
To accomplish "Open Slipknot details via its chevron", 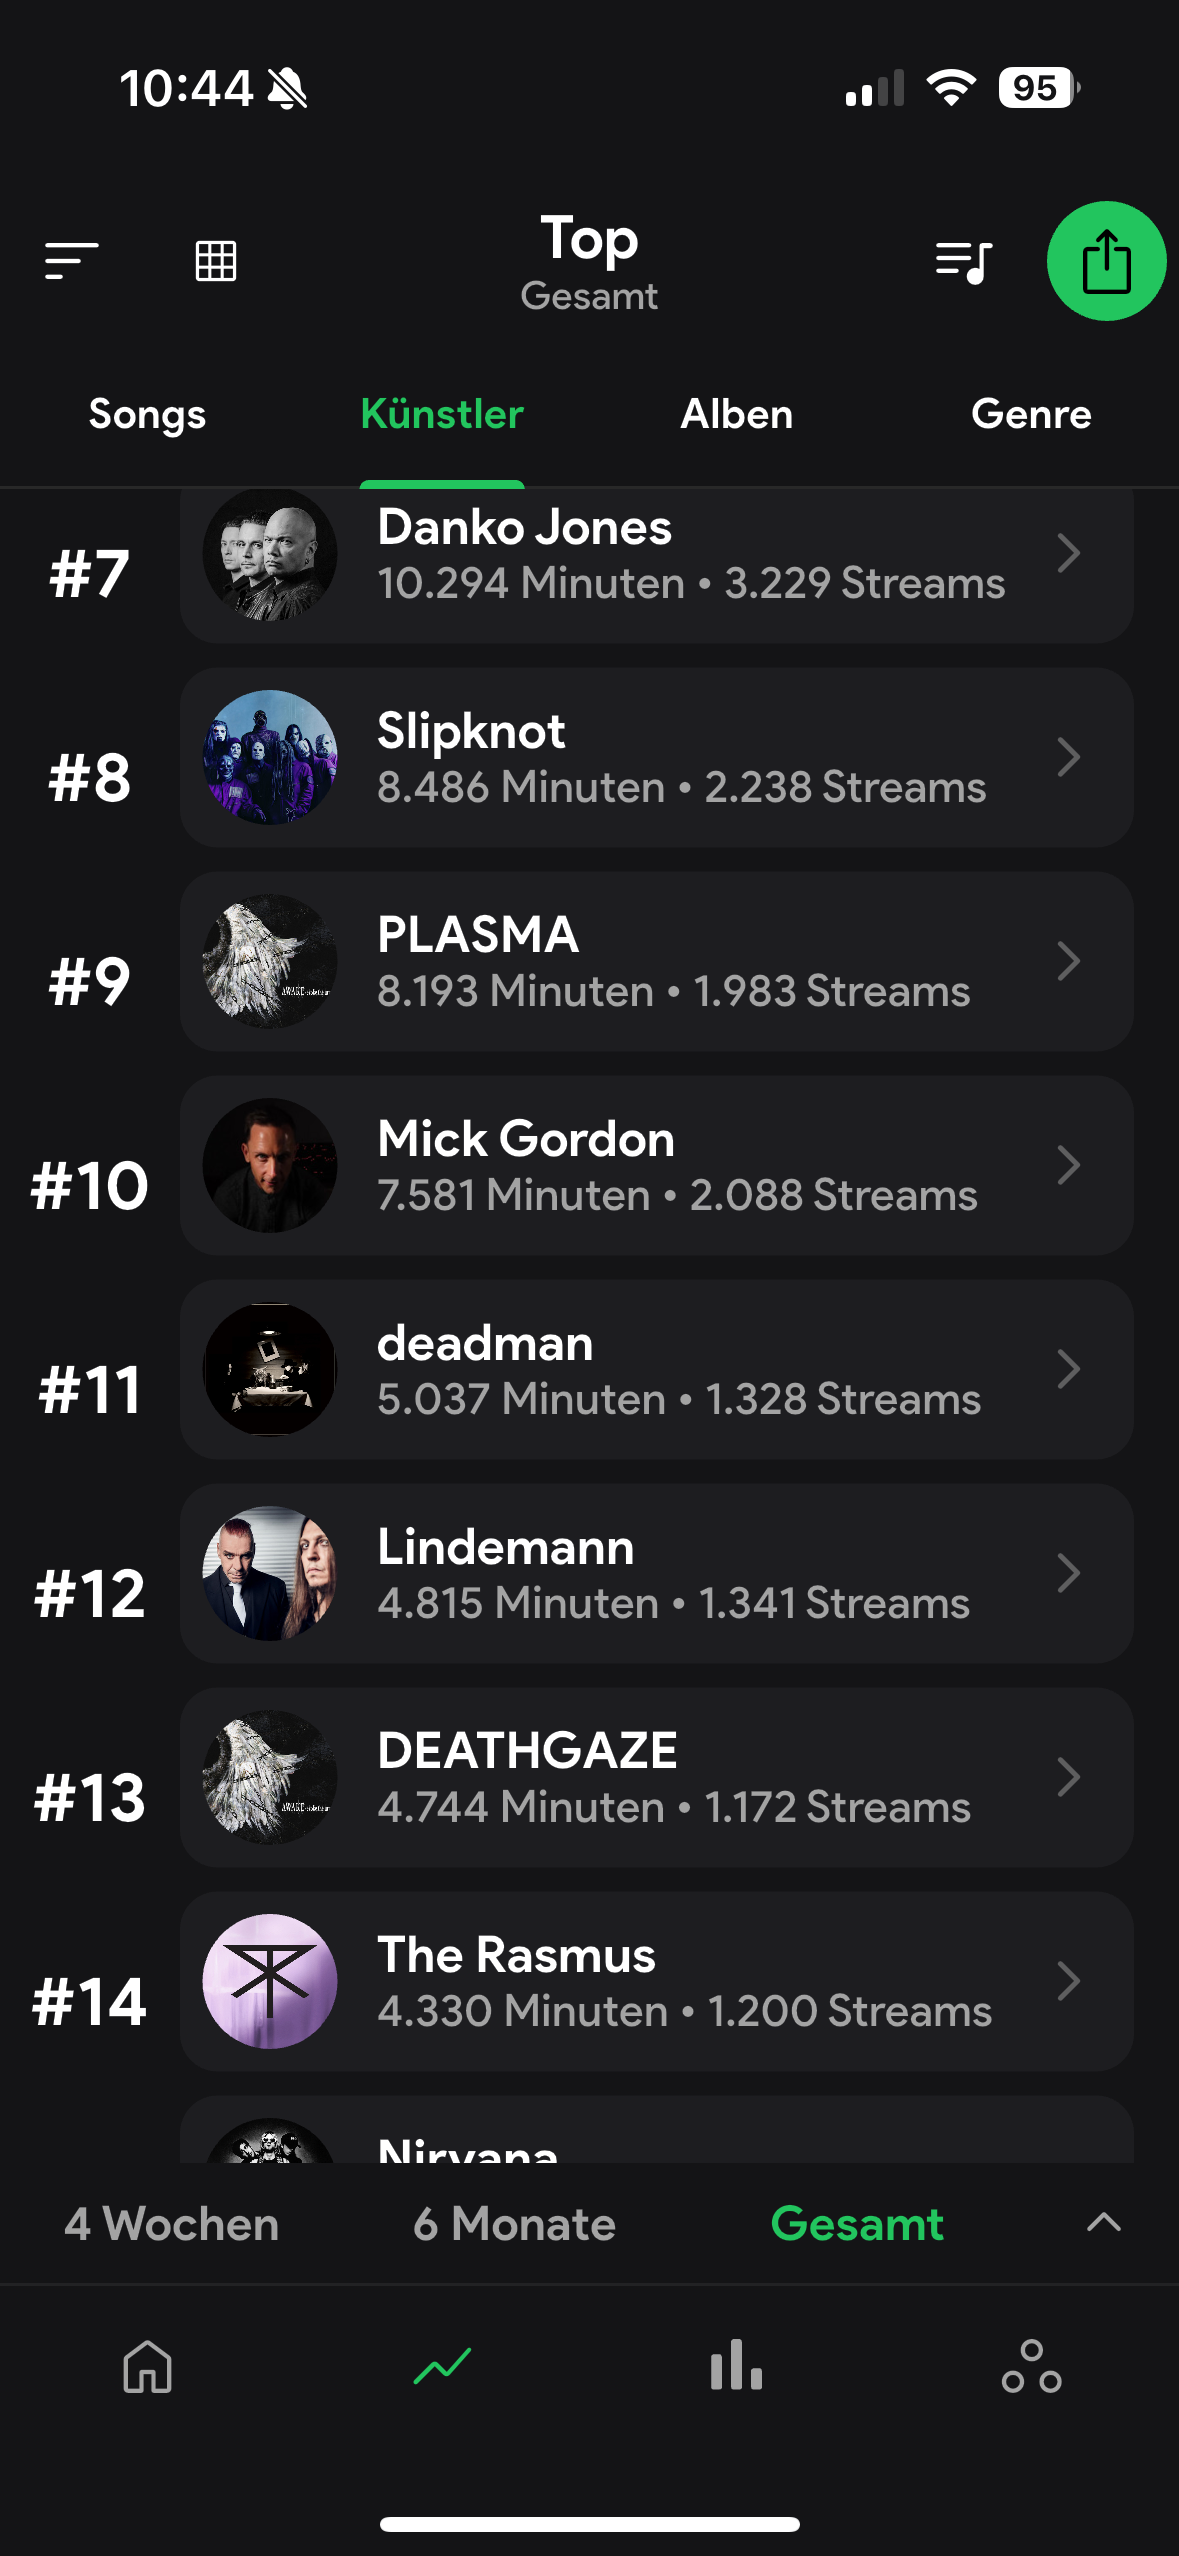I will click(x=1068, y=757).
